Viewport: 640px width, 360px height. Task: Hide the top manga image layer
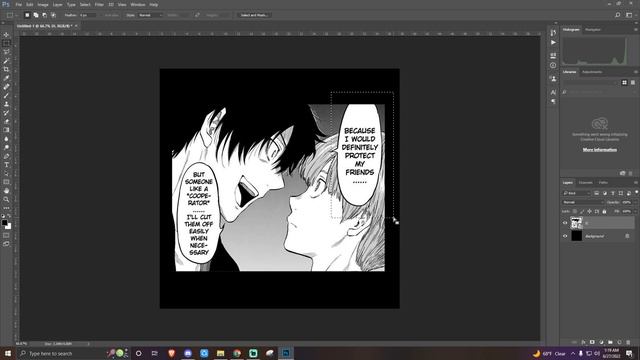point(565,223)
